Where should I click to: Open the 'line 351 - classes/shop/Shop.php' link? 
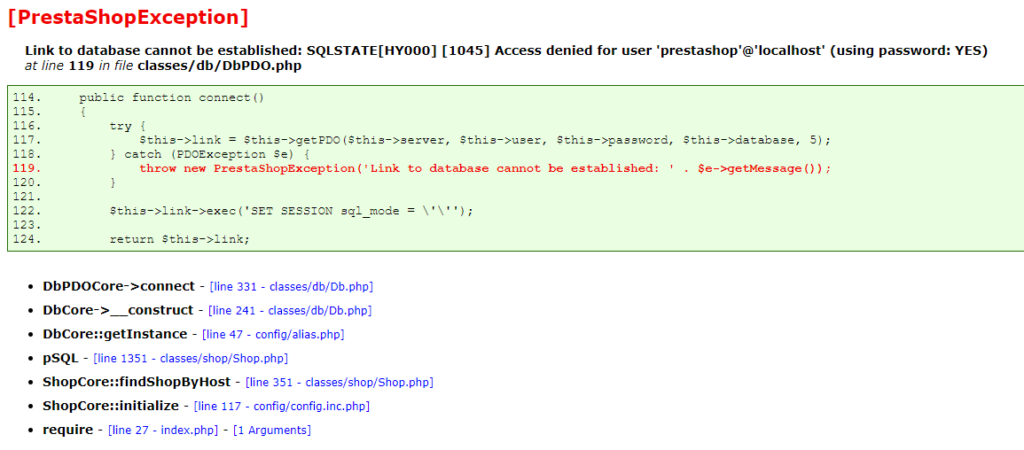coord(339,382)
